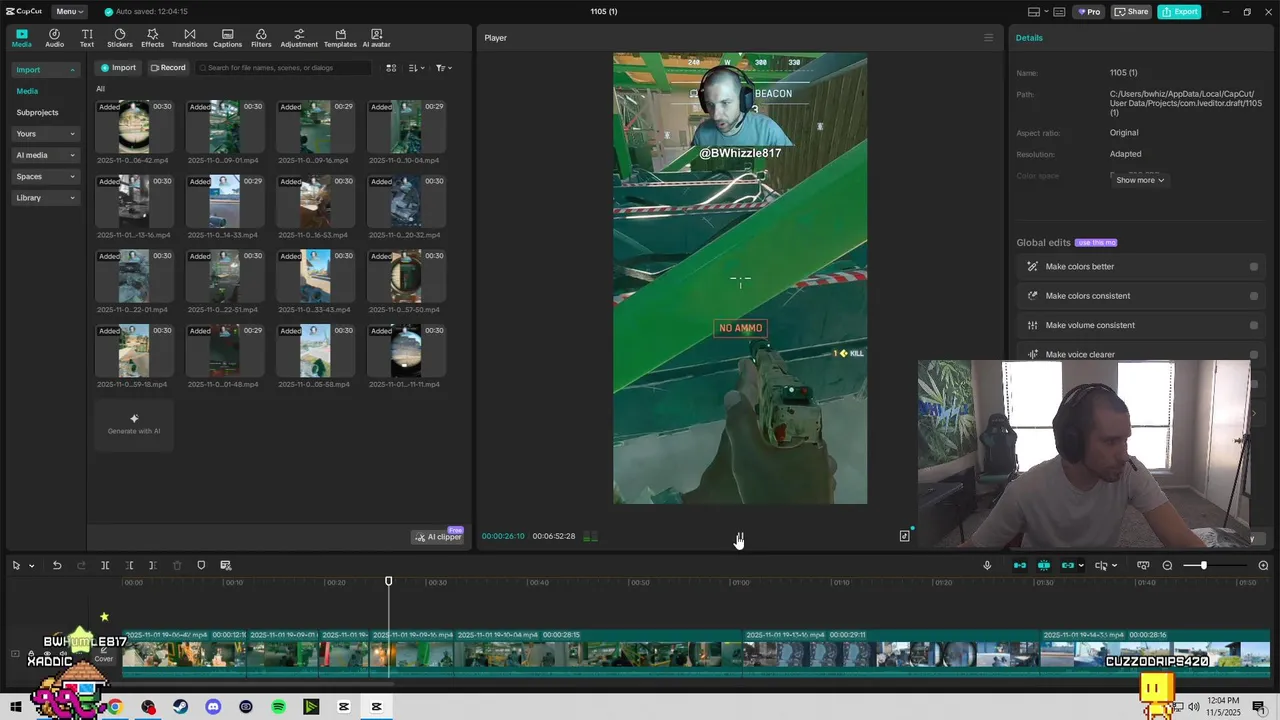Toggle auto snapping in timeline
Viewport: 1280px width, 720px height.
coord(1044,565)
